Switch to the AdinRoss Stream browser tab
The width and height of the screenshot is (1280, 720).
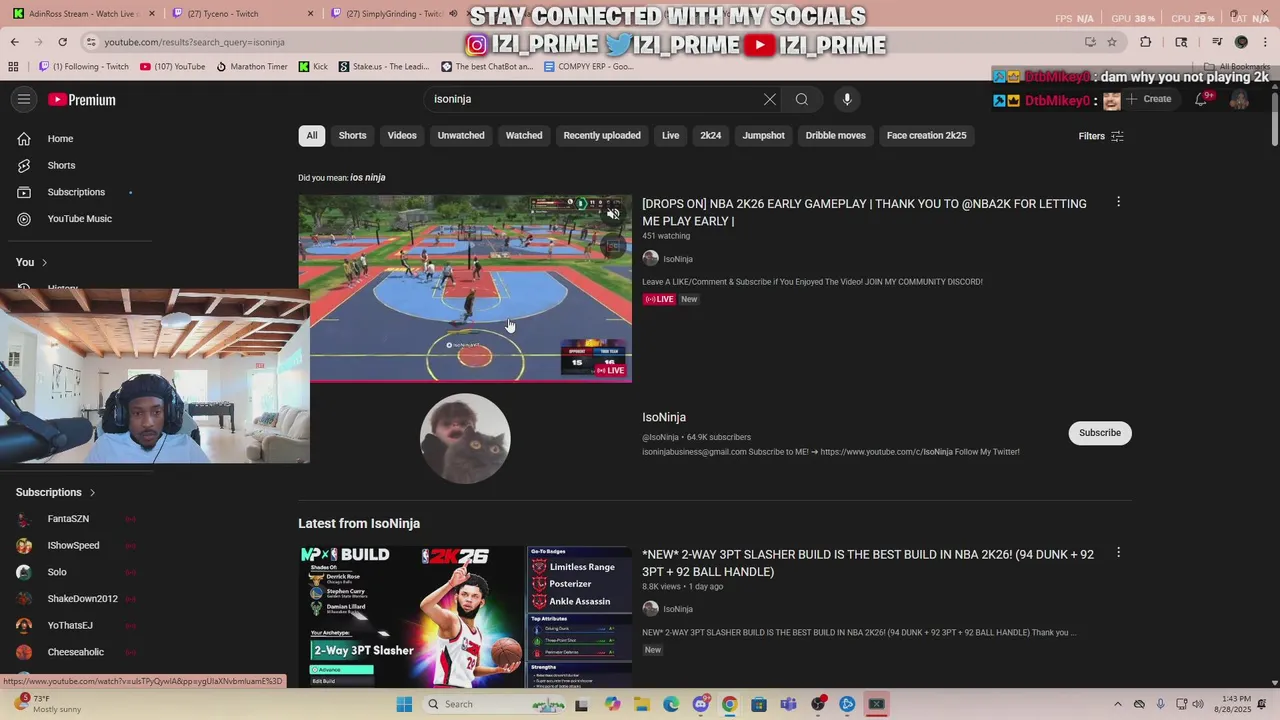pos(82,14)
